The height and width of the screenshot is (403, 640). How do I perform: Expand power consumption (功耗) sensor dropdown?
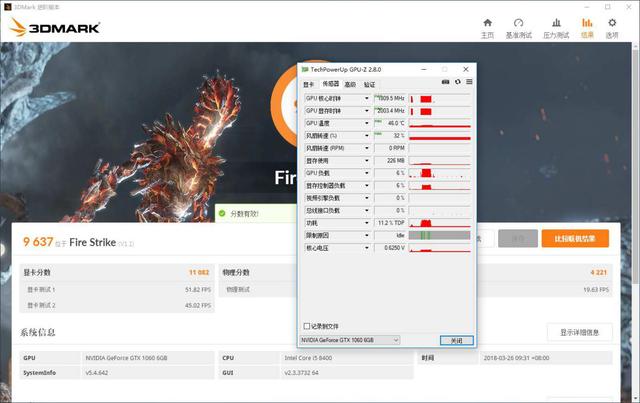click(x=367, y=223)
